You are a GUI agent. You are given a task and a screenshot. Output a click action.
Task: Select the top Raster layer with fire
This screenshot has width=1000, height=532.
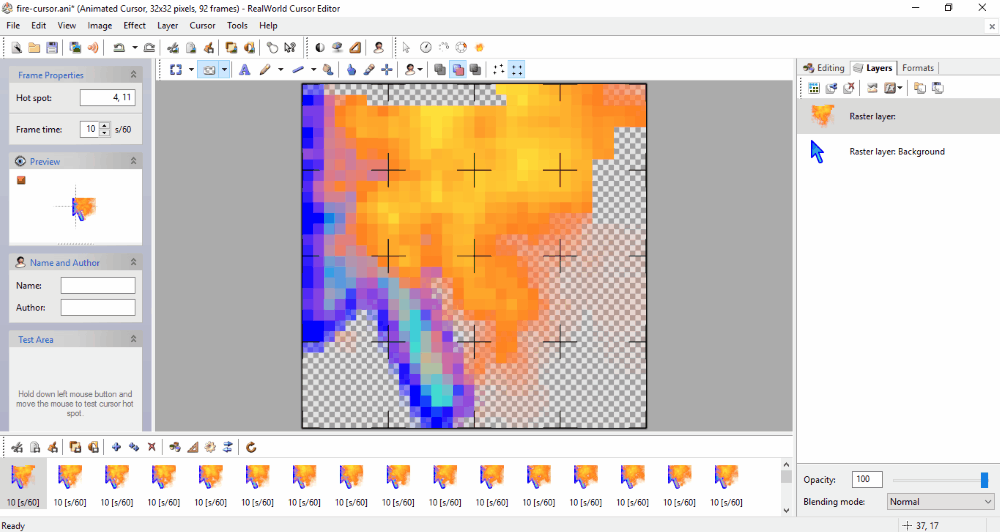898,116
